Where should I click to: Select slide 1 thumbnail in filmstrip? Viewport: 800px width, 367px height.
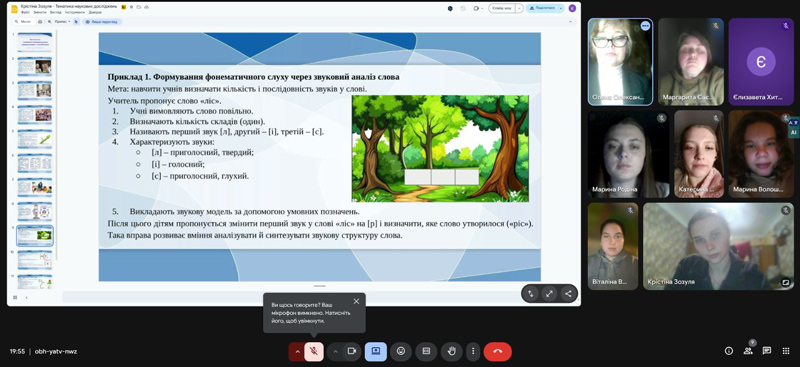pos(35,42)
